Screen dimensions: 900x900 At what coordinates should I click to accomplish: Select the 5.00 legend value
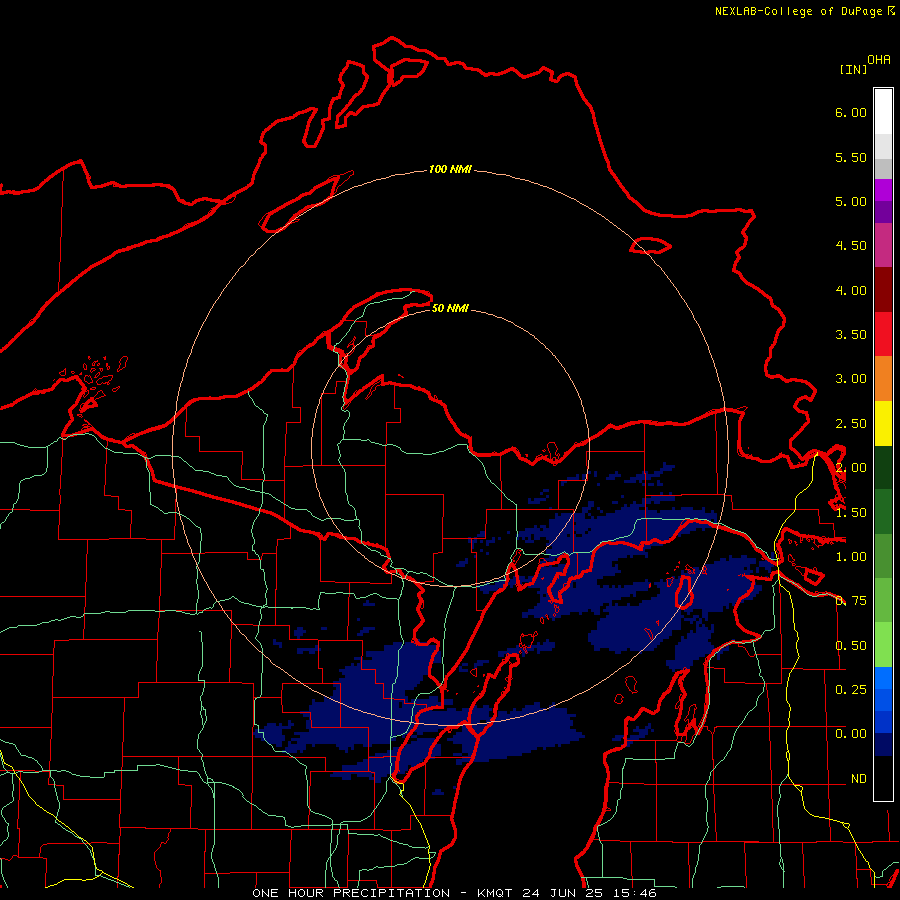pos(851,201)
